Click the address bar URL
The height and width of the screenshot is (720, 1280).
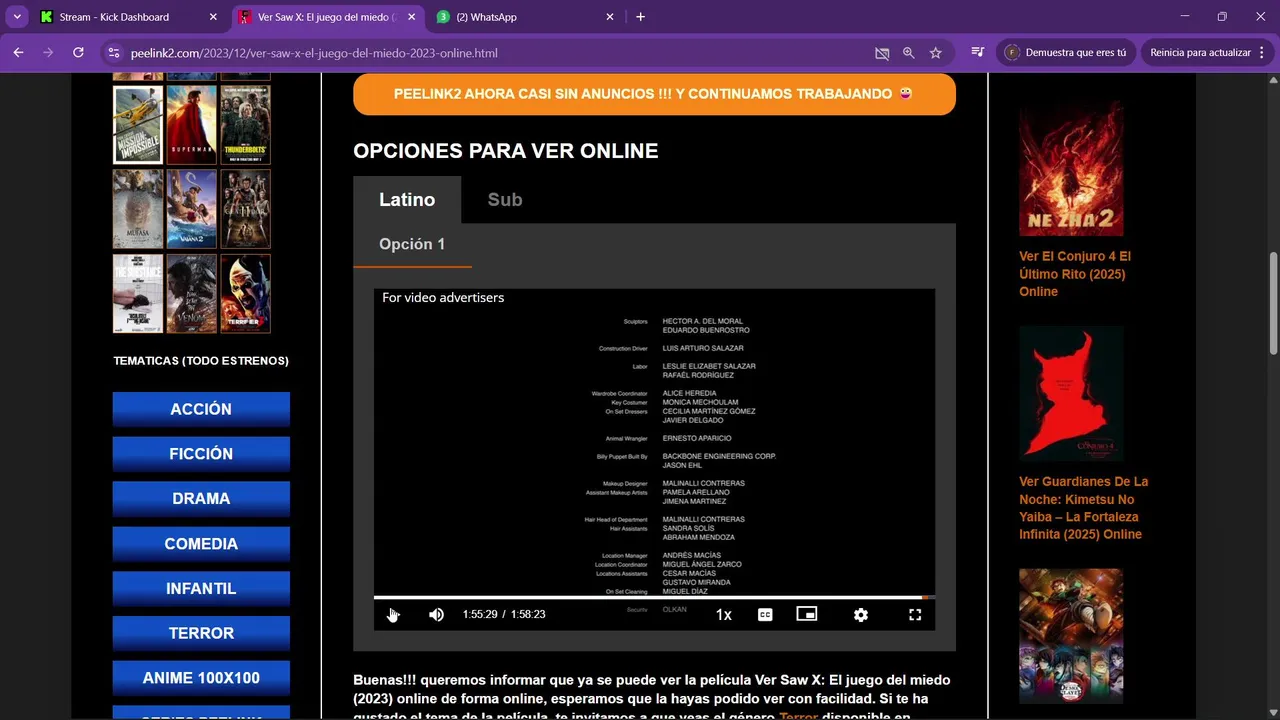[313, 53]
